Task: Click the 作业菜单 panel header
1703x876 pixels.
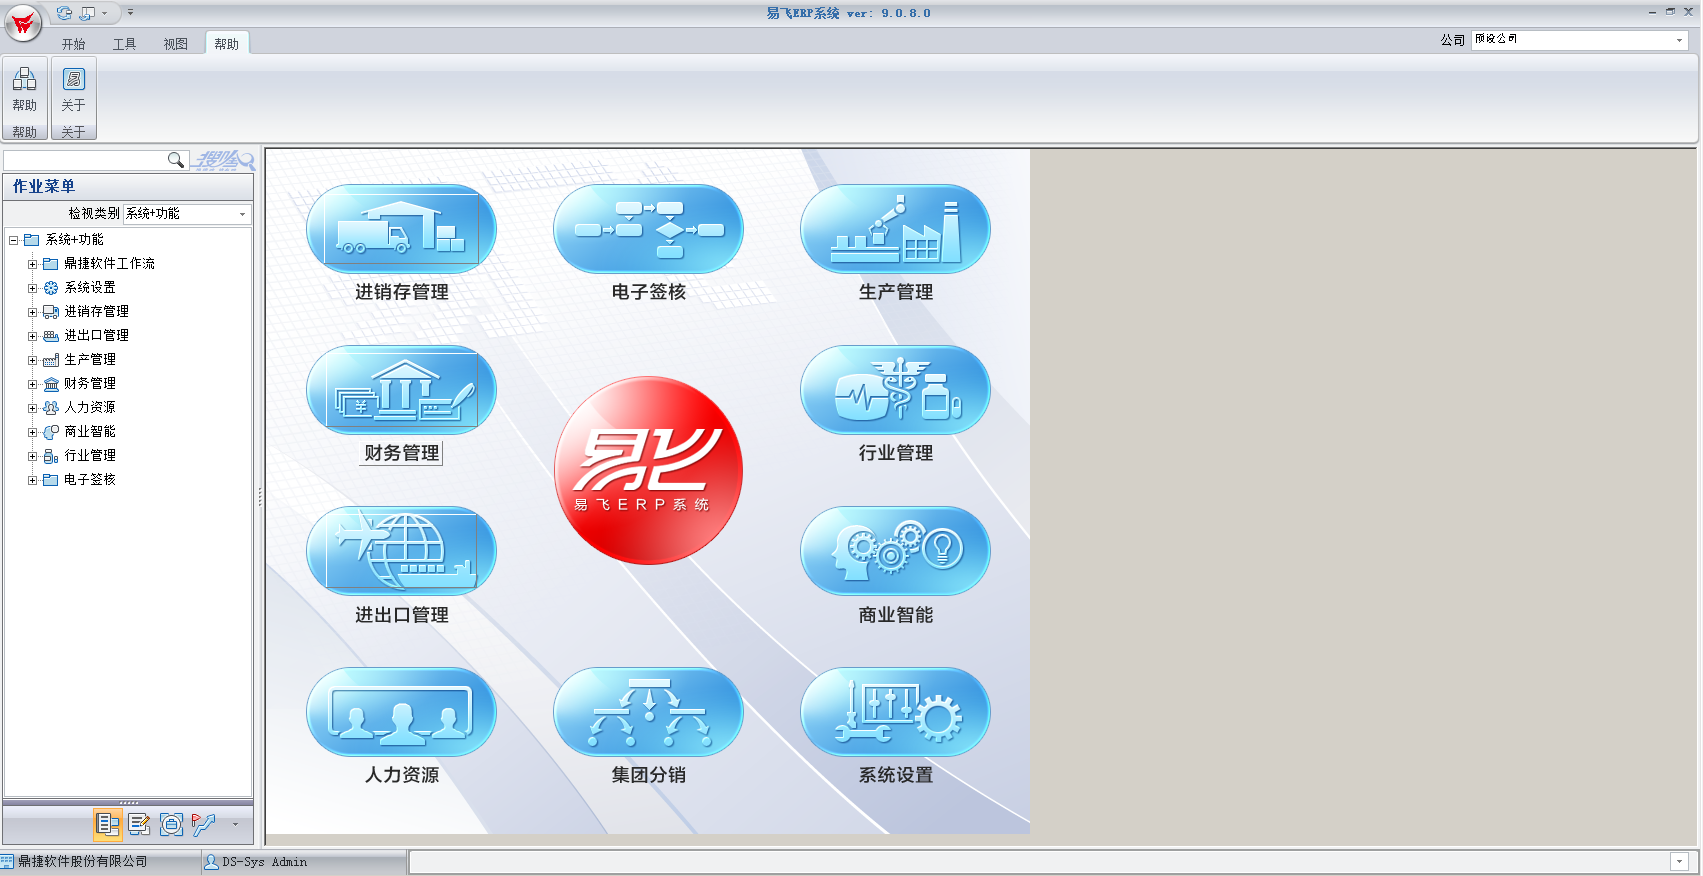Action: tap(128, 187)
